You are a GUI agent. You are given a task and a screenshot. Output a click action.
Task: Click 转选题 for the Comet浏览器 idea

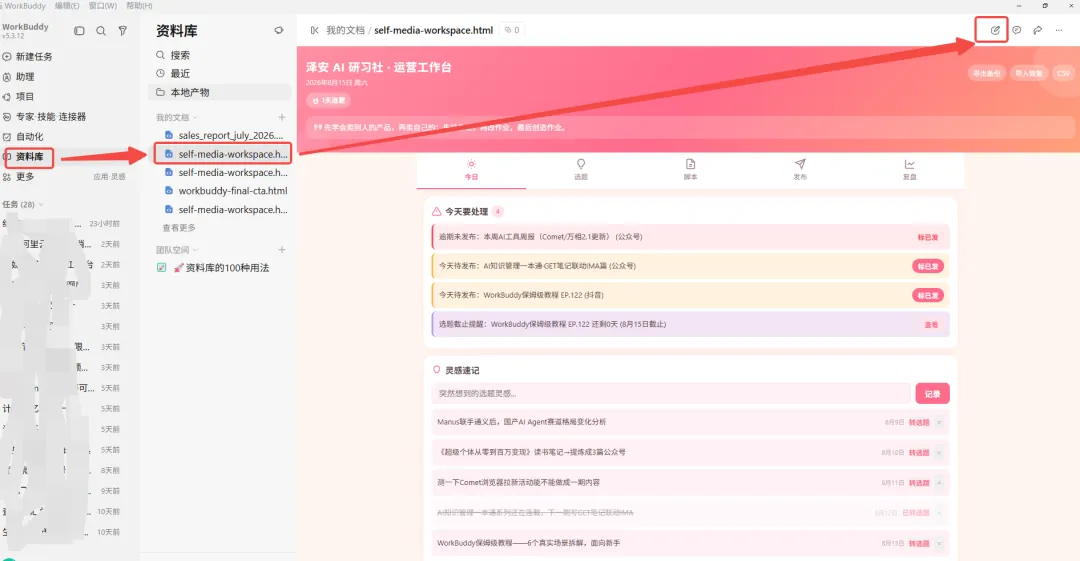click(x=919, y=483)
